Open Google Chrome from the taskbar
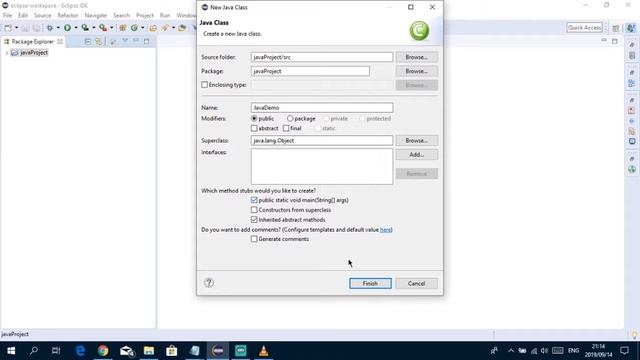Screen dimensions: 640x360 point(103,351)
